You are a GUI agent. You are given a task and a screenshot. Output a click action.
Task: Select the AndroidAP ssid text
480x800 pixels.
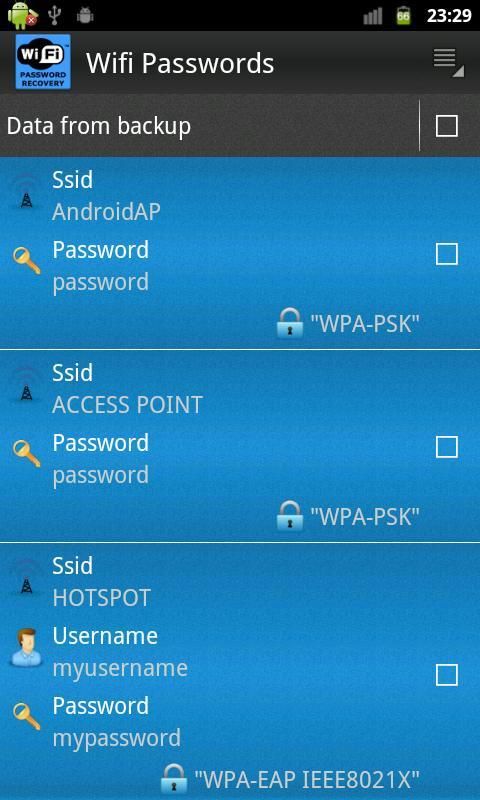click(x=106, y=212)
